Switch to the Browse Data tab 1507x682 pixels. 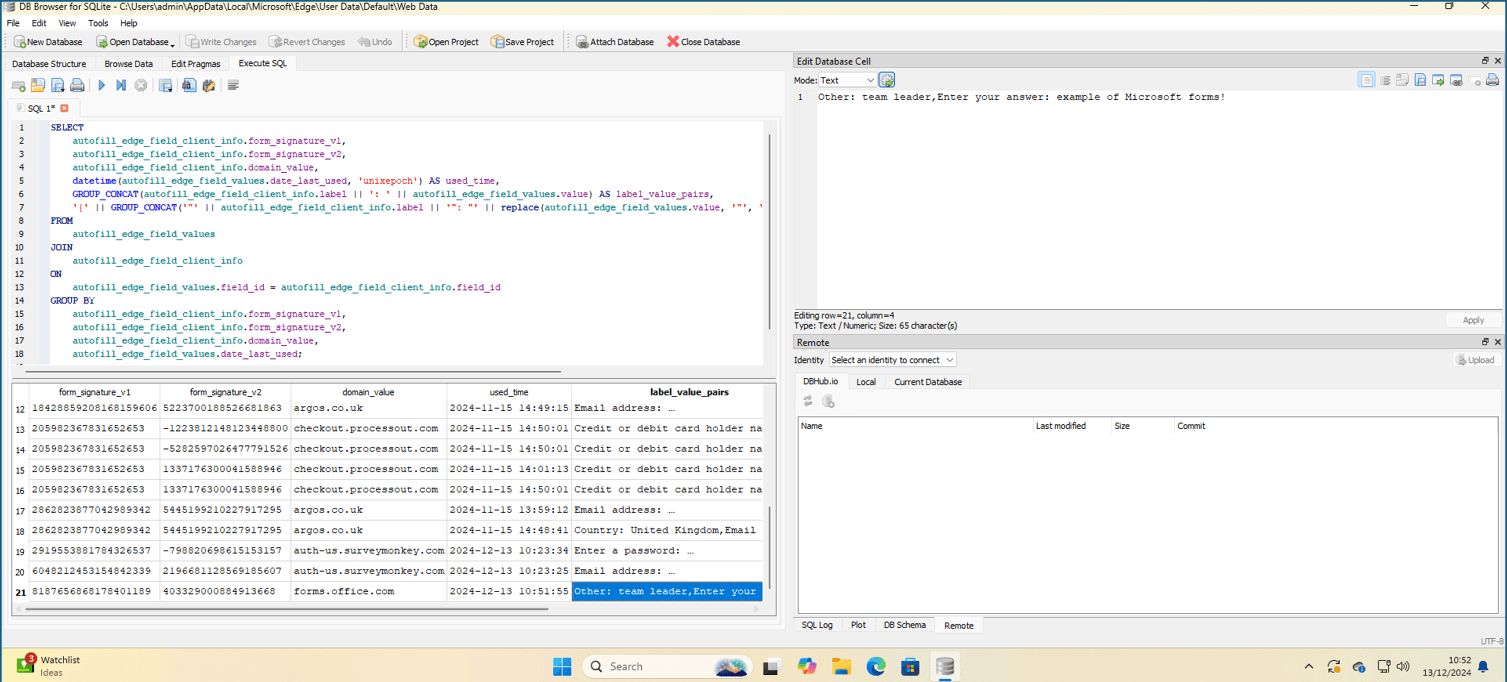128,63
